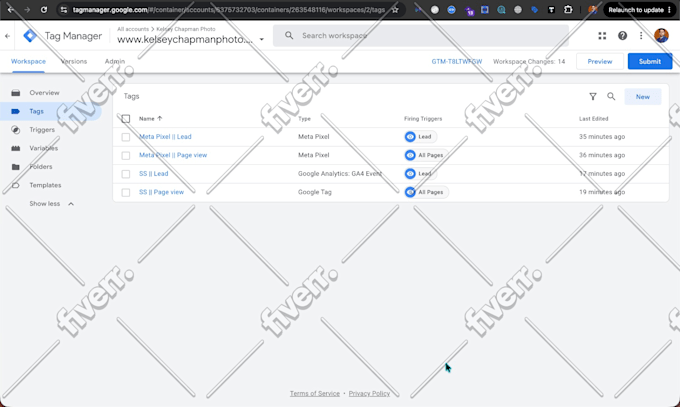Open Triggers in the sidebar
Image resolution: width=680 pixels, height=407 pixels.
pyautogui.click(x=42, y=130)
